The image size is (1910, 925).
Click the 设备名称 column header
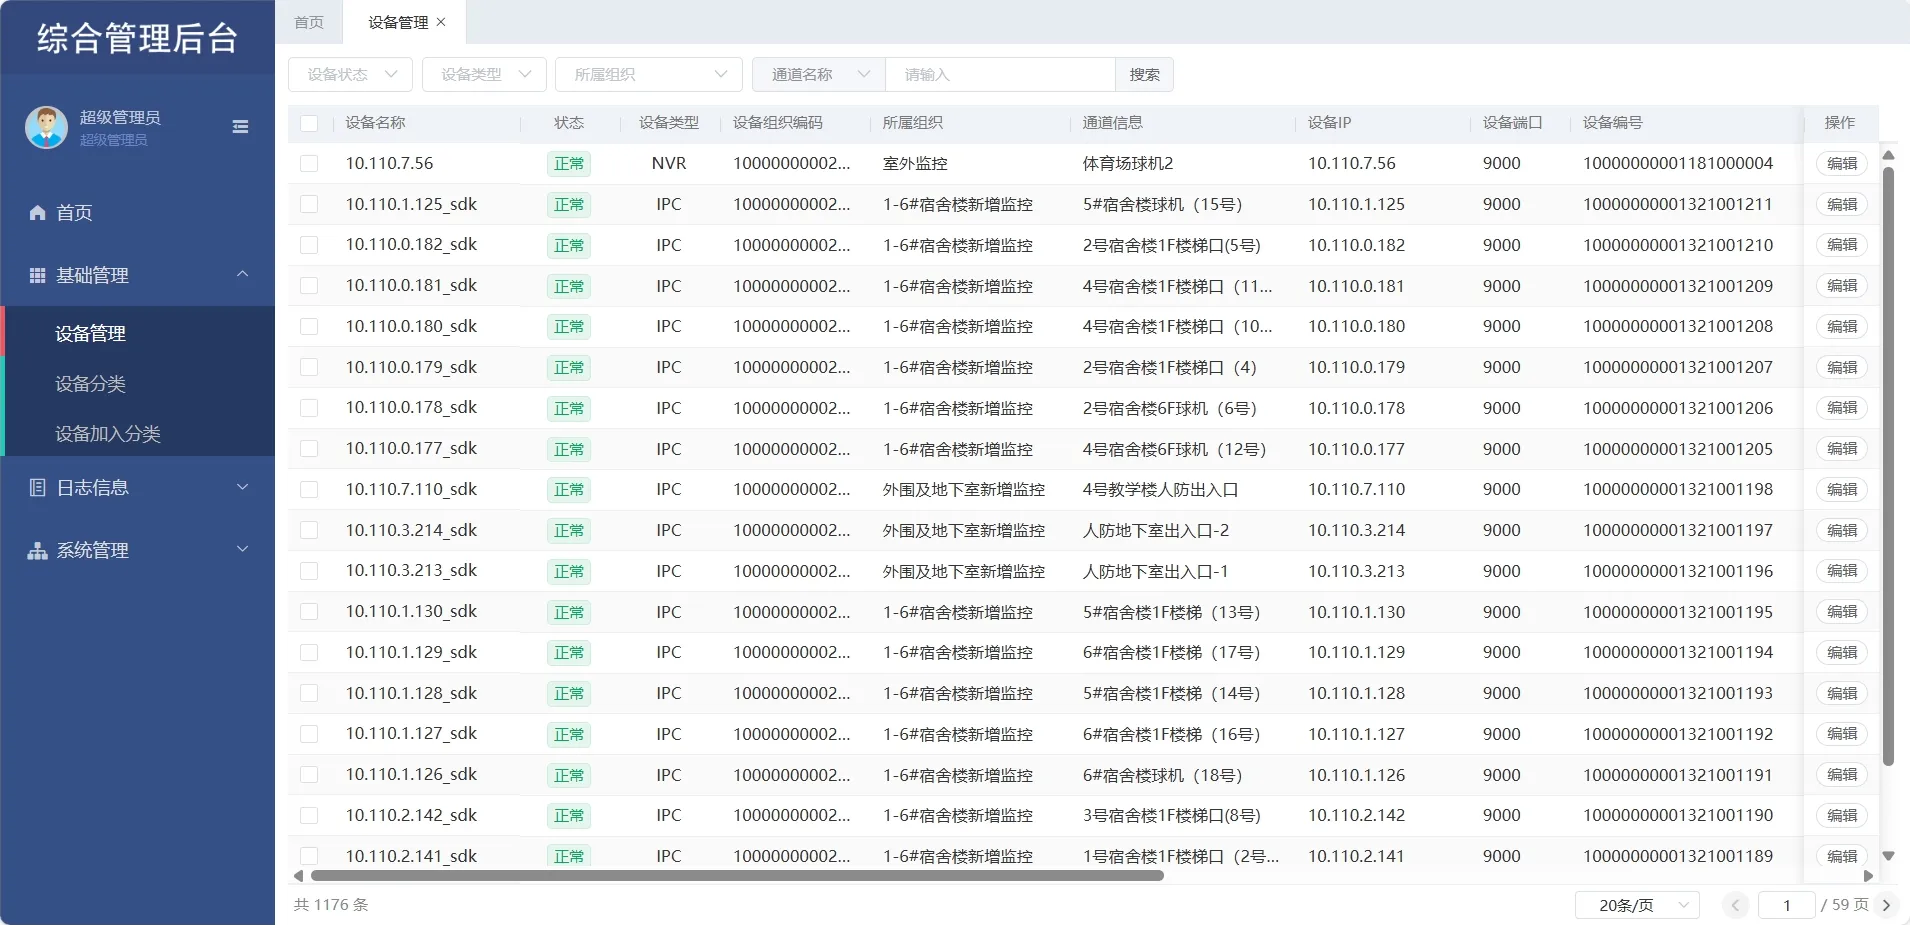pos(376,122)
